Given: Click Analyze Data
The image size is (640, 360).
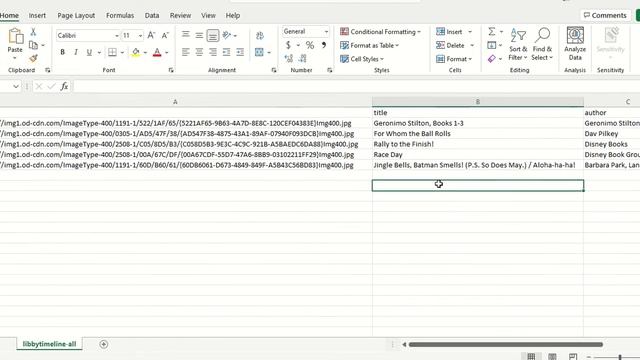Looking at the screenshot, I should [575, 44].
